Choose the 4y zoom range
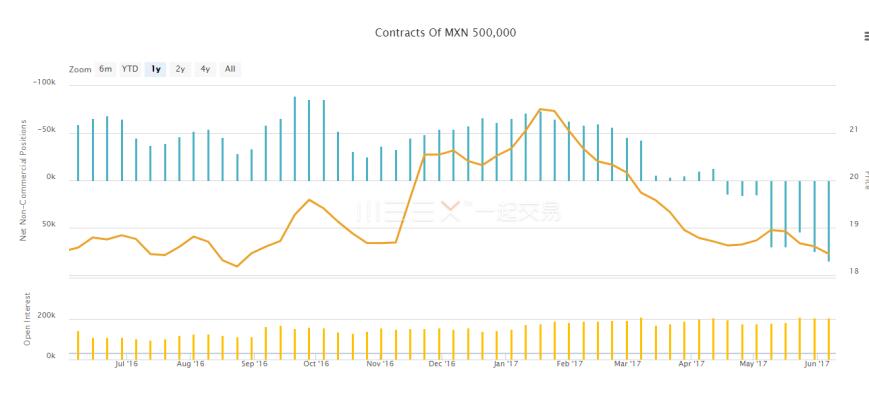Image resolution: width=869 pixels, height=419 pixels. pyautogui.click(x=205, y=69)
